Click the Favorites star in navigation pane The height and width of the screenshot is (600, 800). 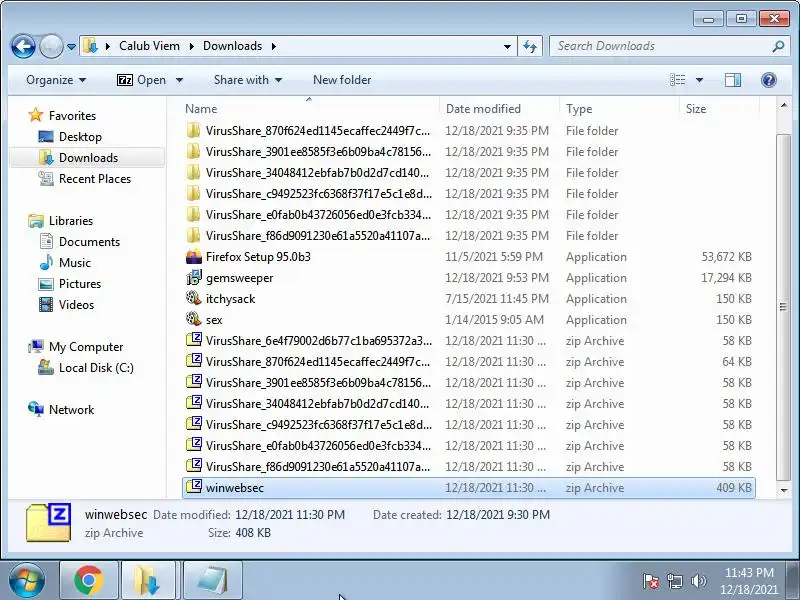pyautogui.click(x=35, y=115)
